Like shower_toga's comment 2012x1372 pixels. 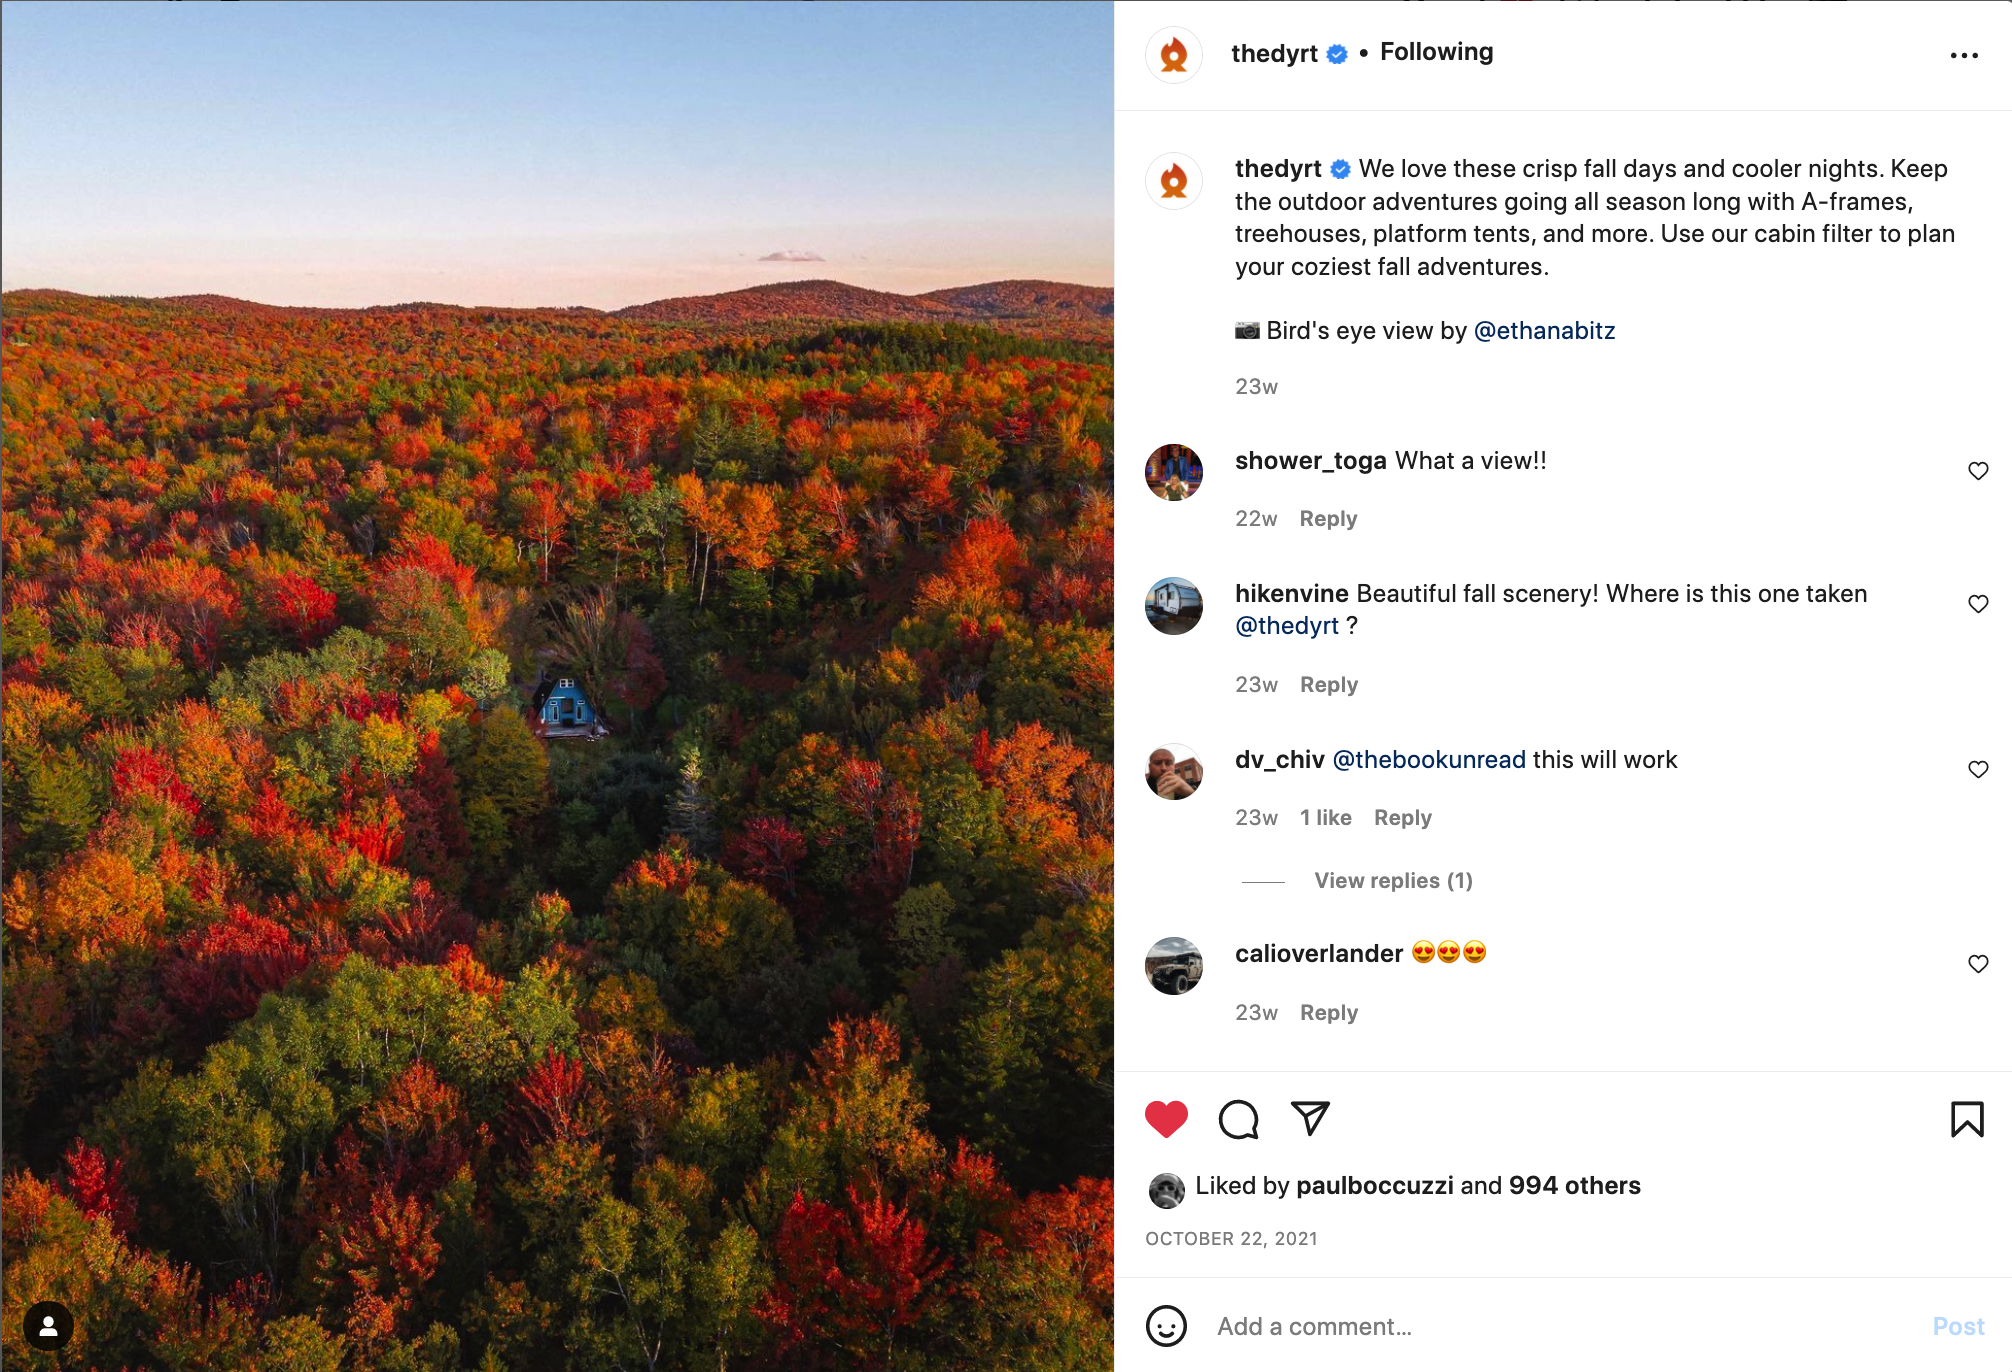1978,471
